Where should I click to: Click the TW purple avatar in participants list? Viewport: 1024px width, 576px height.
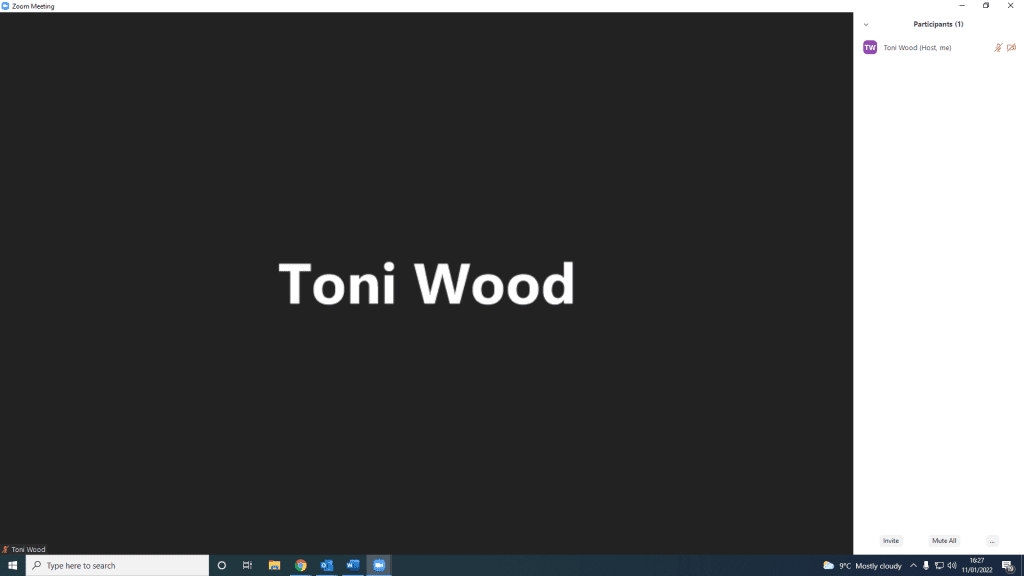[870, 47]
